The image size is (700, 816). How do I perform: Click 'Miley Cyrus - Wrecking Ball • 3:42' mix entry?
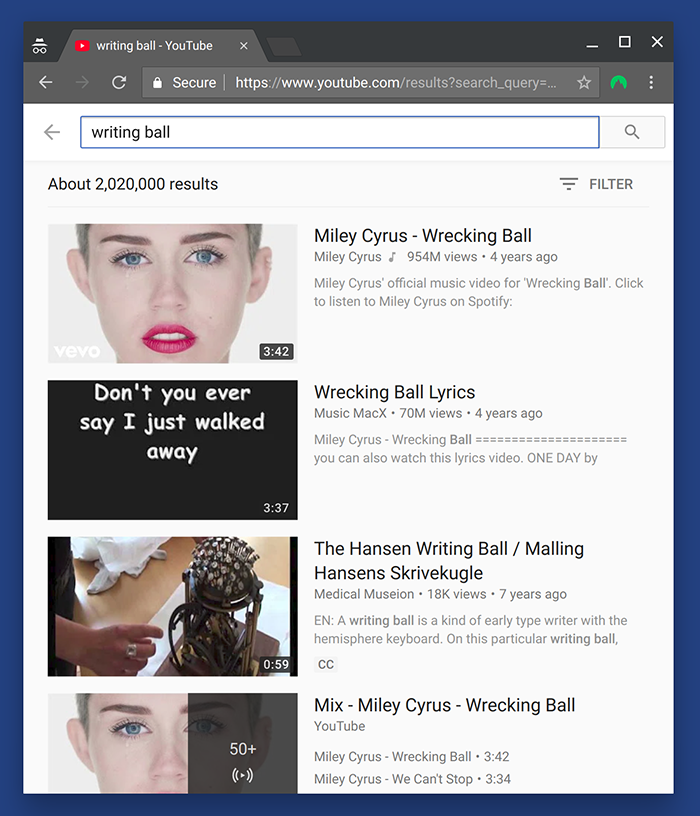(411, 757)
